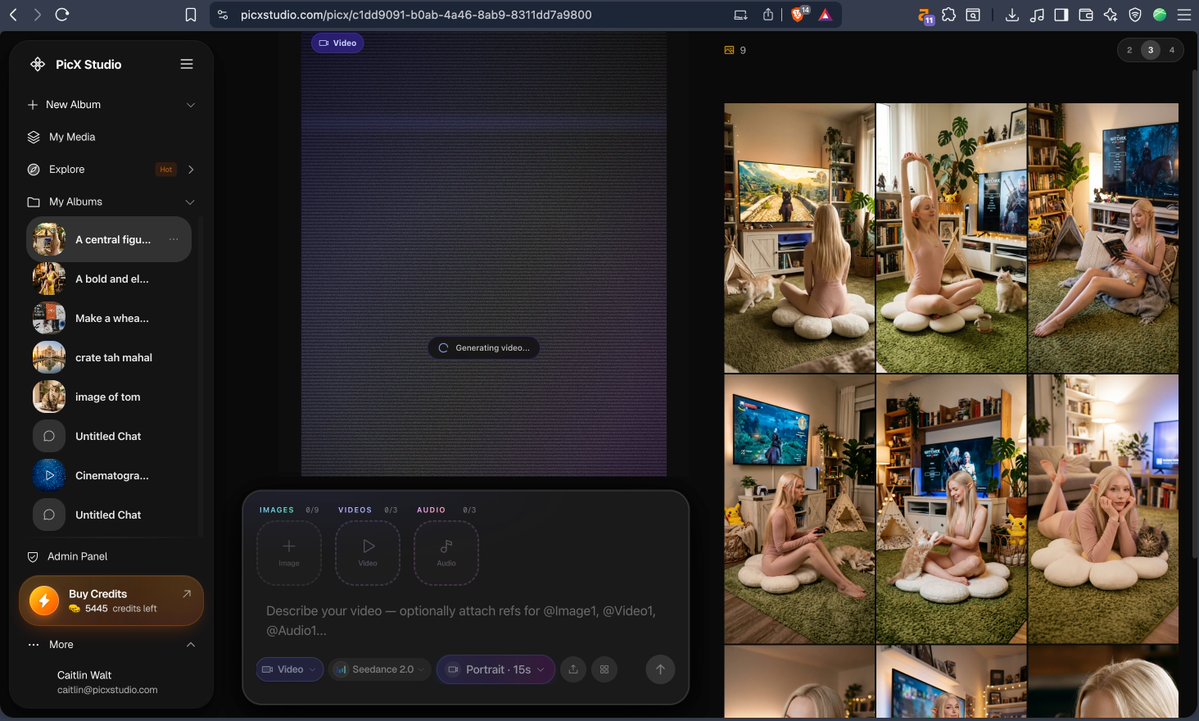
Task: Open the 'crate tah mahal' album
Action: (x=109, y=357)
